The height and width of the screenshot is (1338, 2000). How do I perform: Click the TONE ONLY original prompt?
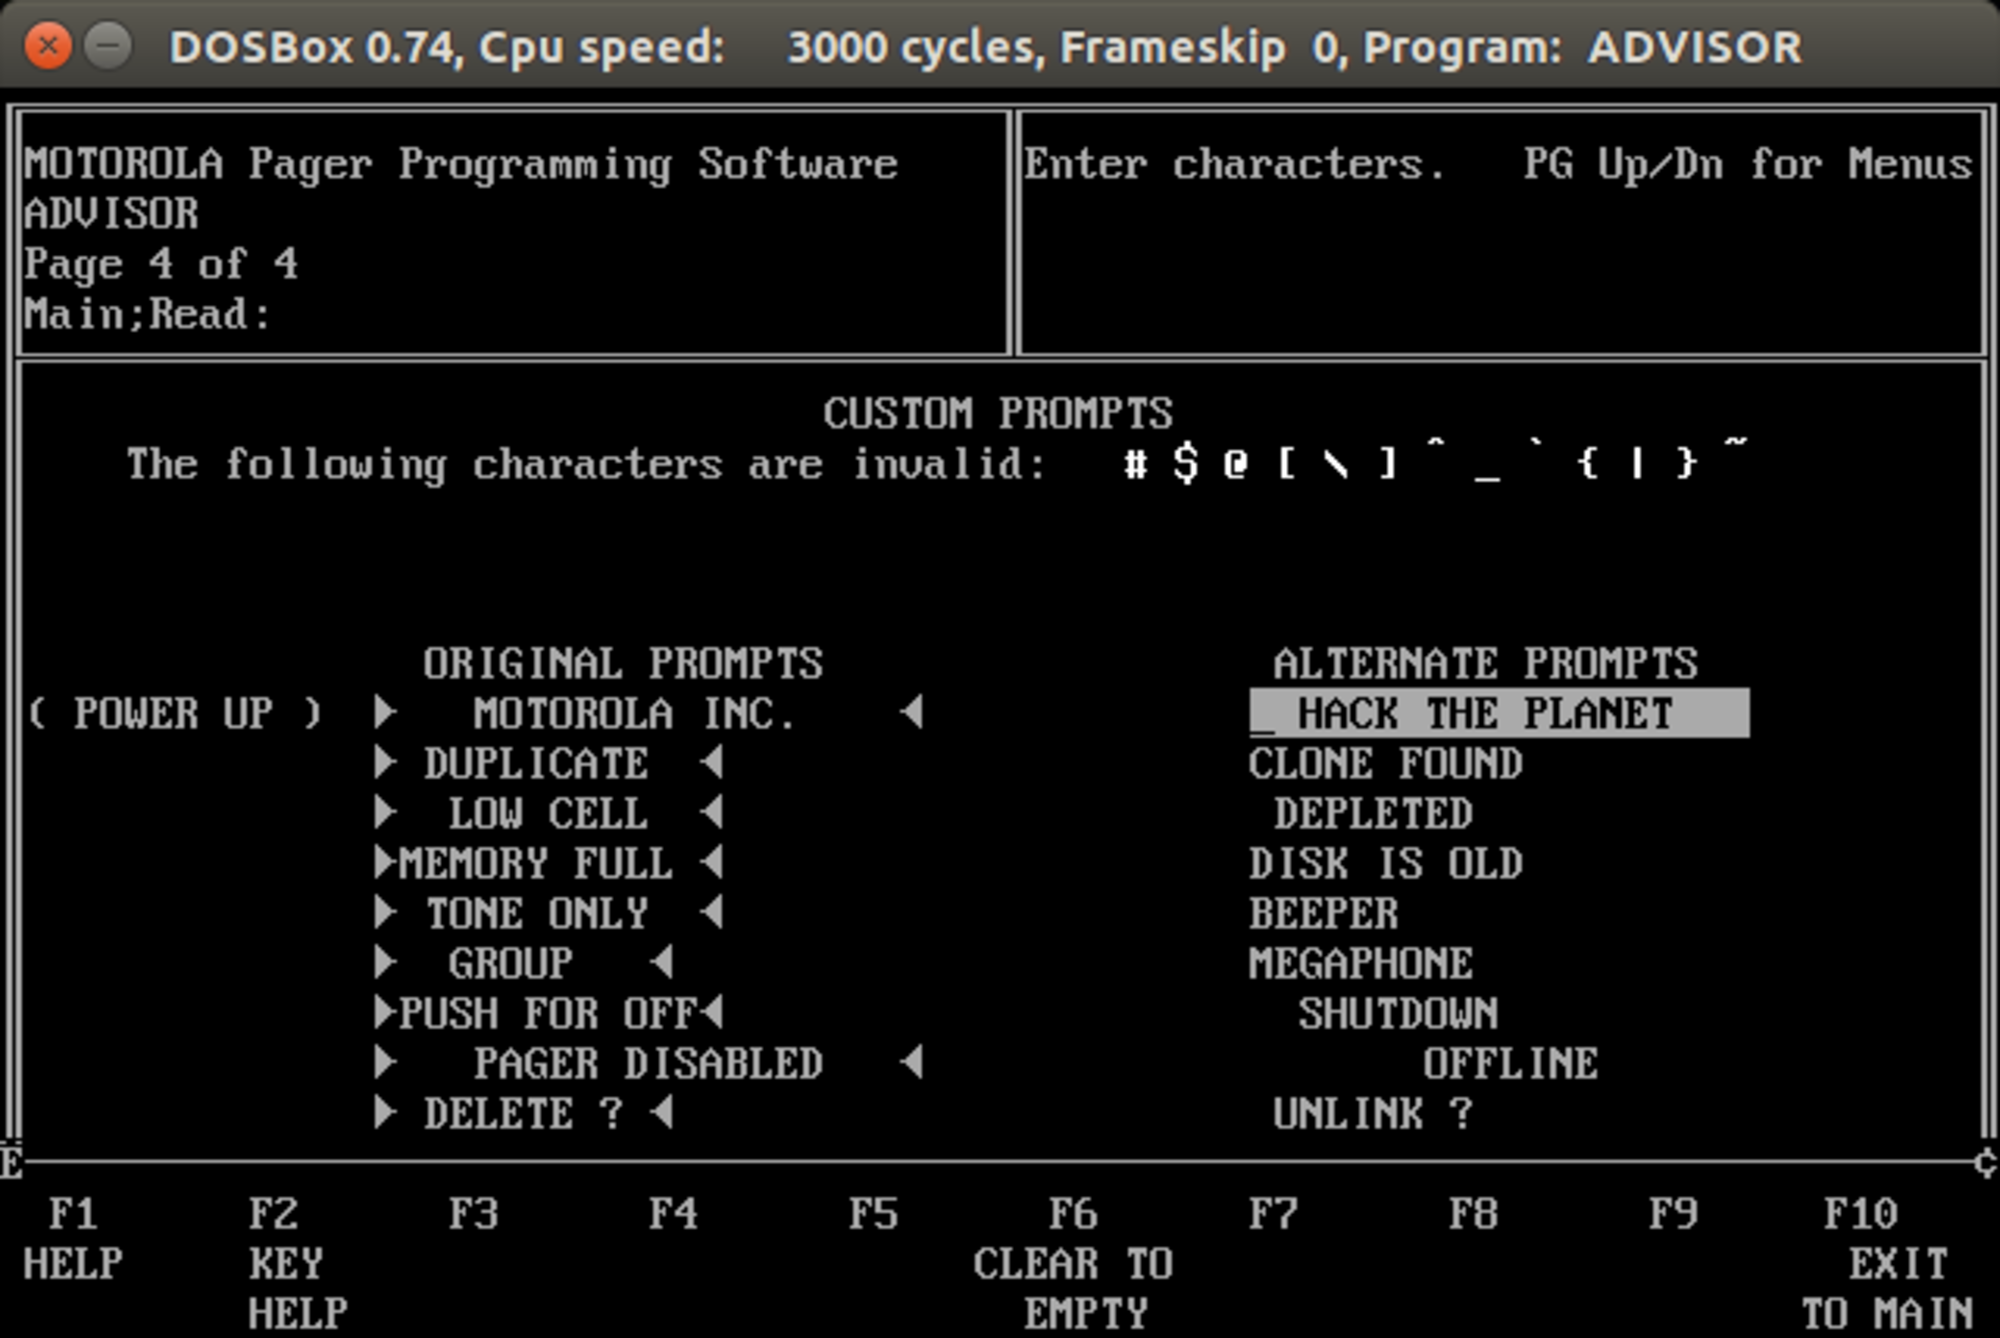coord(536,914)
